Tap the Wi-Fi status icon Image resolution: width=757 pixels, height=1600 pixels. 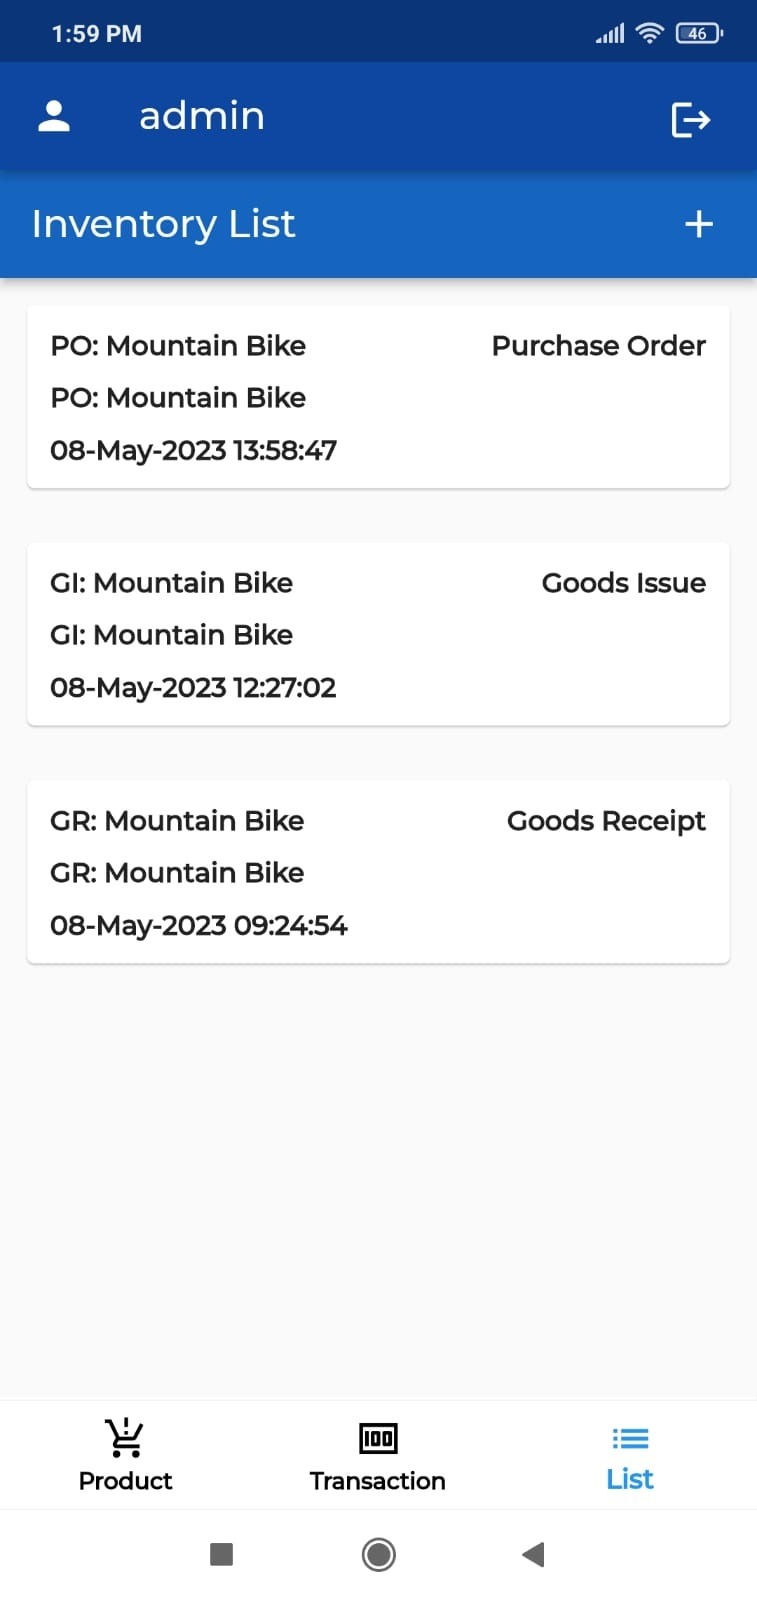[650, 34]
